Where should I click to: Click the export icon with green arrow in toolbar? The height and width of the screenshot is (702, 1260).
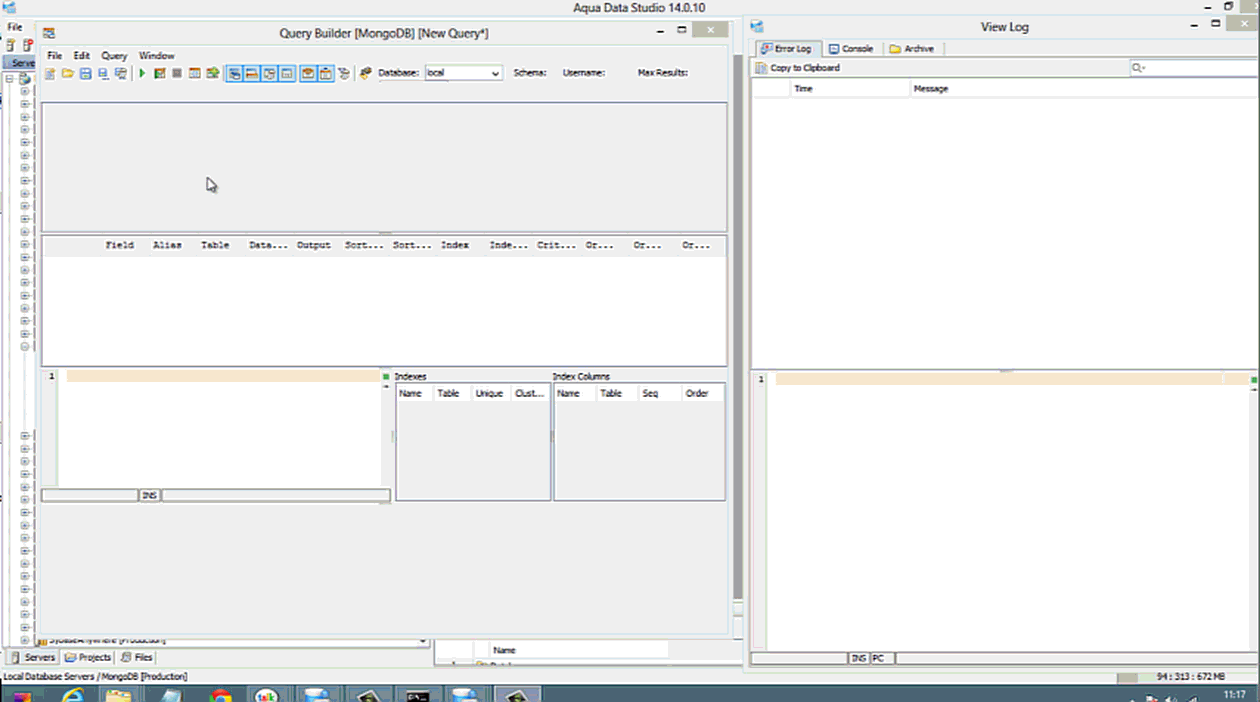click(x=213, y=73)
